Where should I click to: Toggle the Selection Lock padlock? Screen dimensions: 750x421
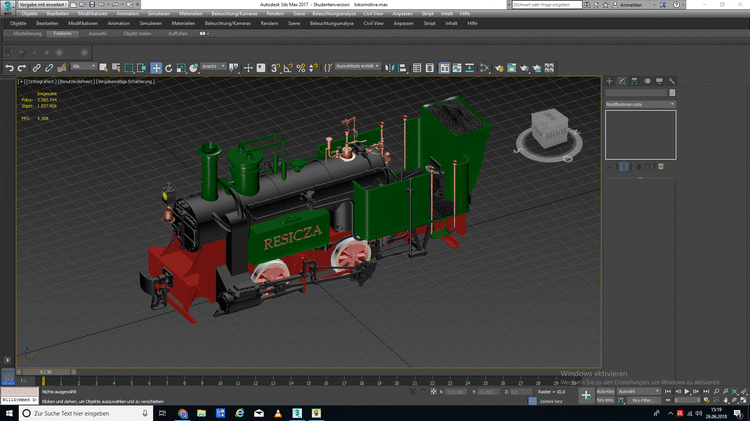click(x=423, y=392)
